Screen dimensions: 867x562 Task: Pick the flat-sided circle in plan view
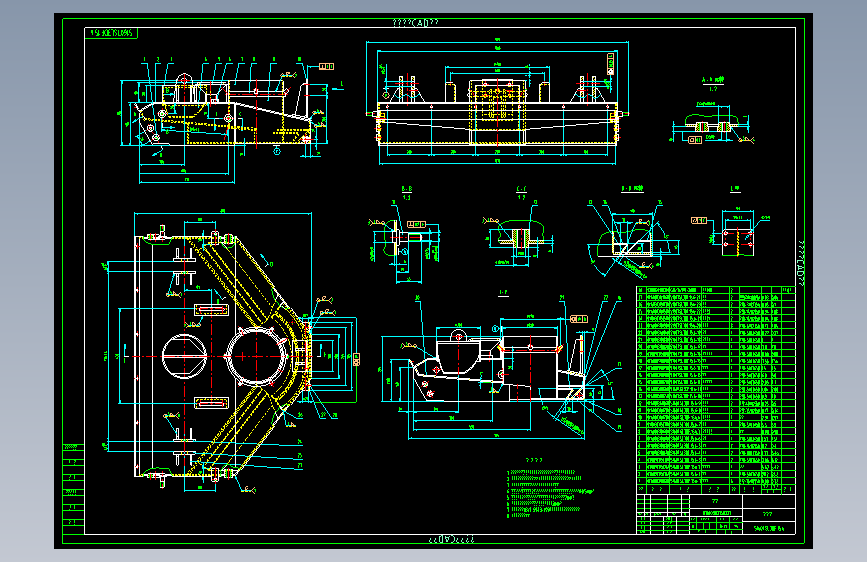184,356
